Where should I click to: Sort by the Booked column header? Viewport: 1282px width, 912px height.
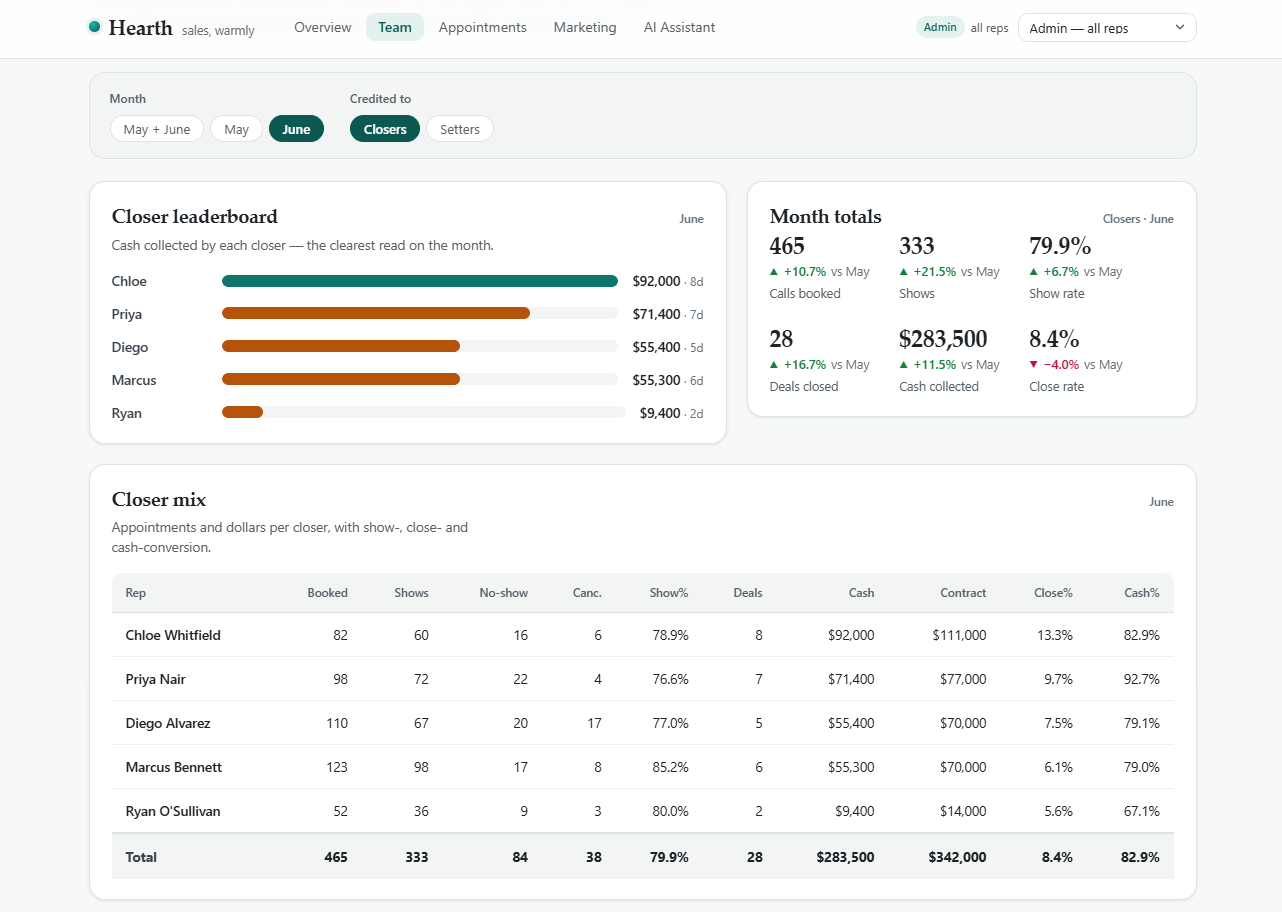328,593
